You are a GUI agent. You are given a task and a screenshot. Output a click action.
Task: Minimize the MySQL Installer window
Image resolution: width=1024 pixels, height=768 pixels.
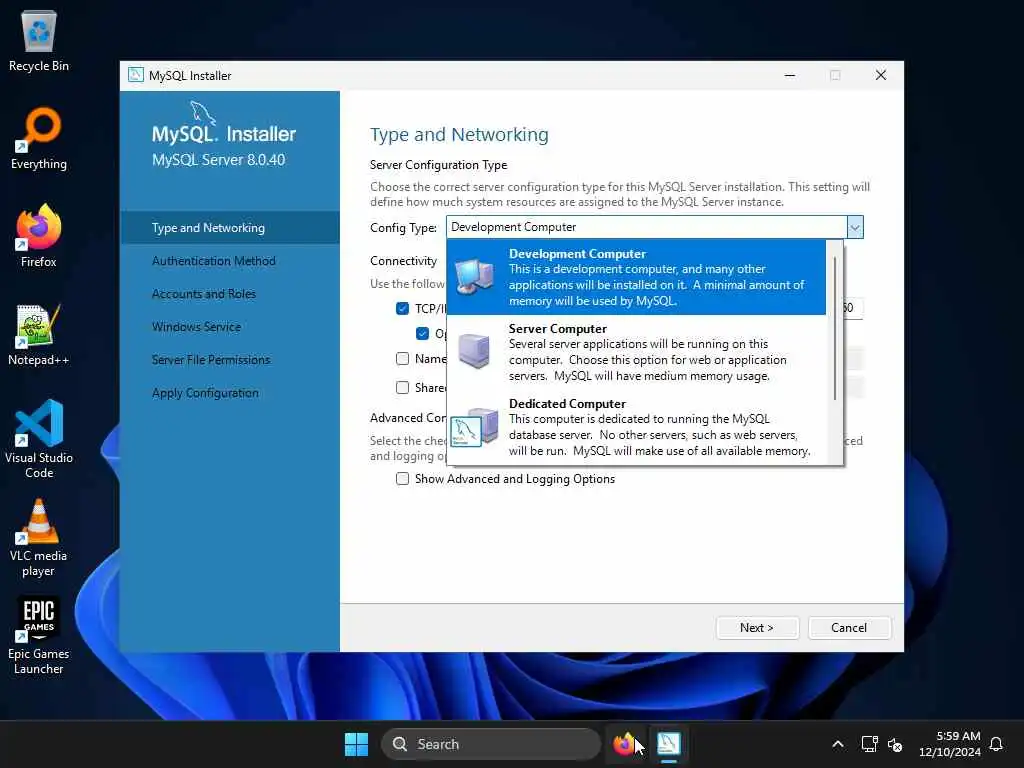pyautogui.click(x=790, y=75)
